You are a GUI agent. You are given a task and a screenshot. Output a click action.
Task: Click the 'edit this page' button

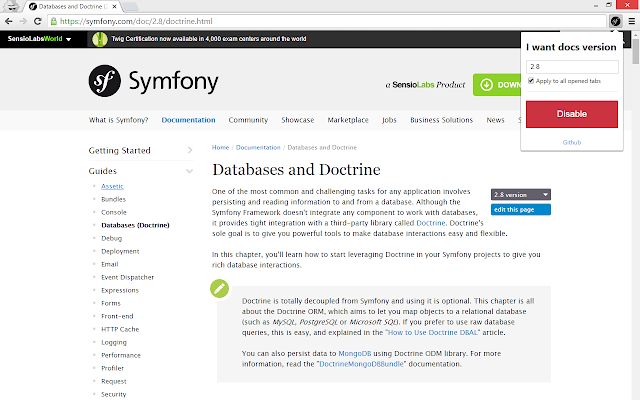point(521,209)
